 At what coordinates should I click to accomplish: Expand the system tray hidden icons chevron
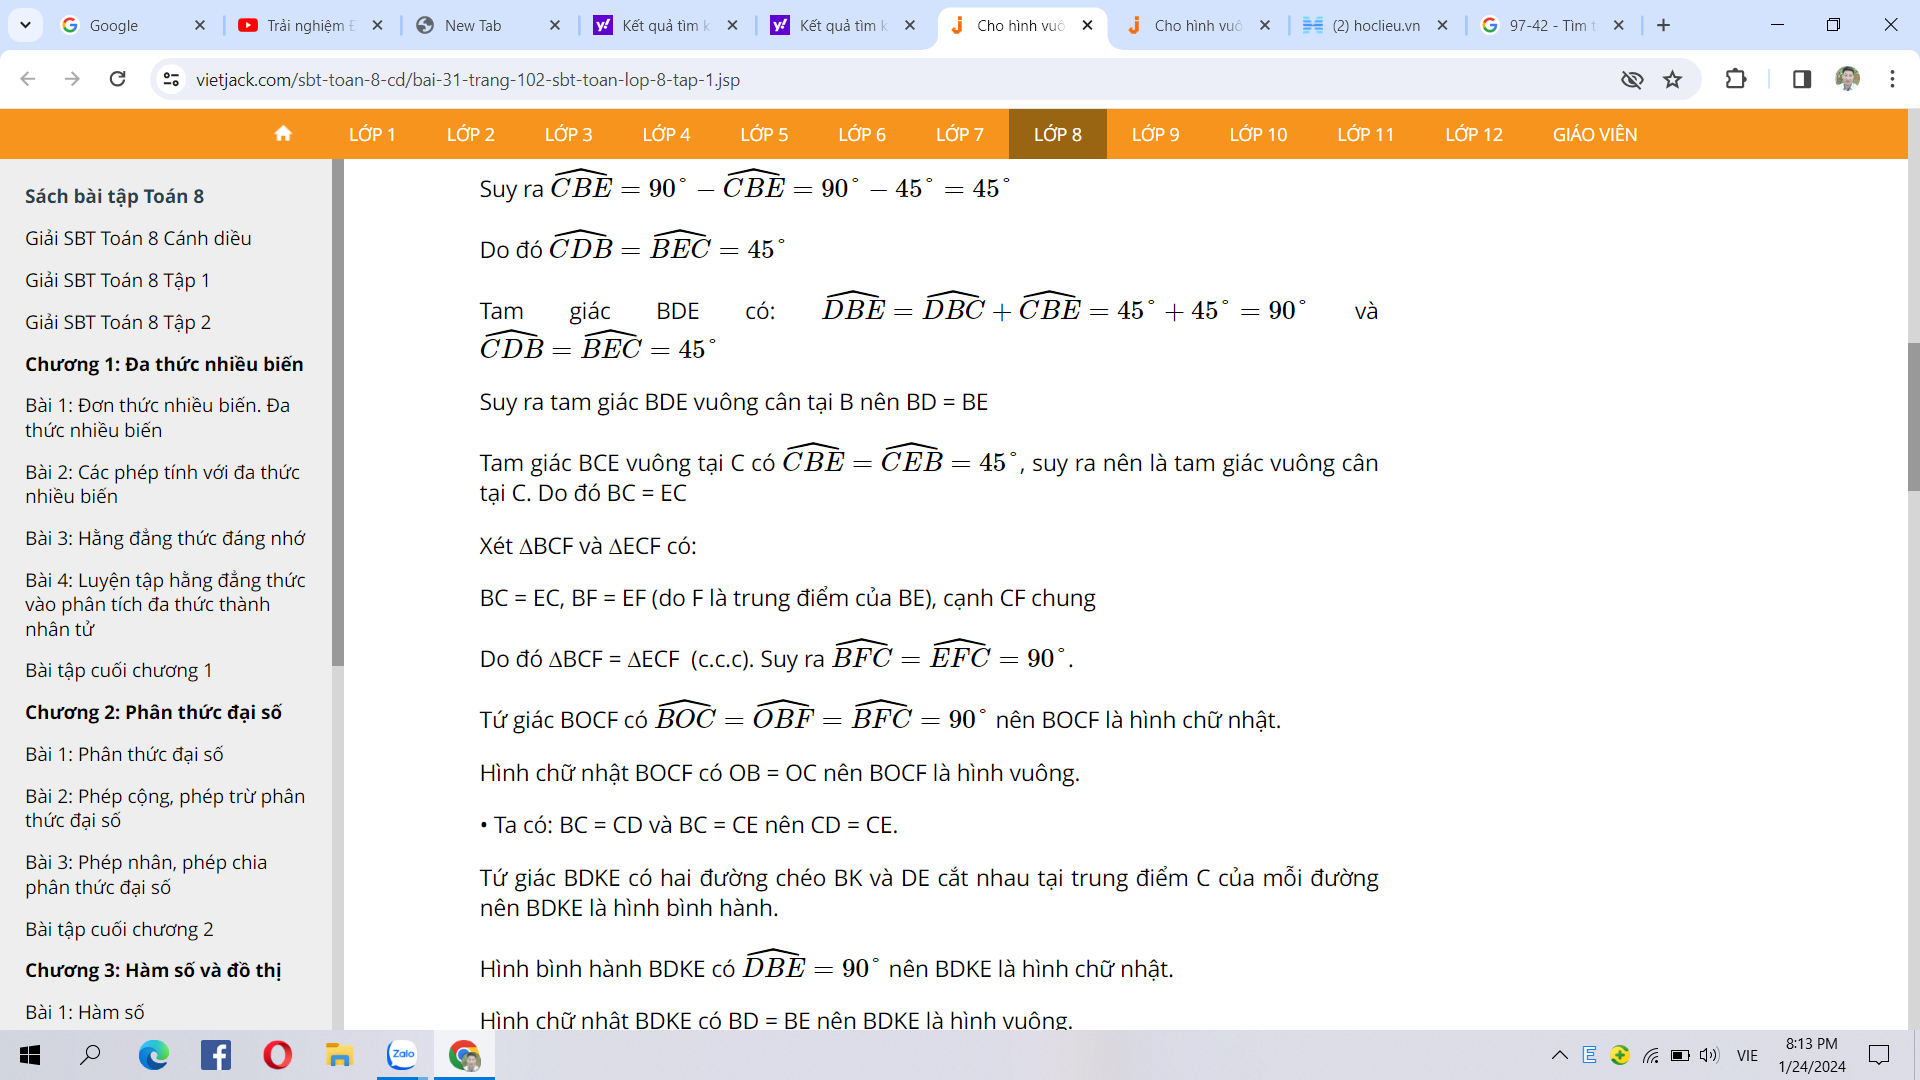[x=1559, y=1055]
